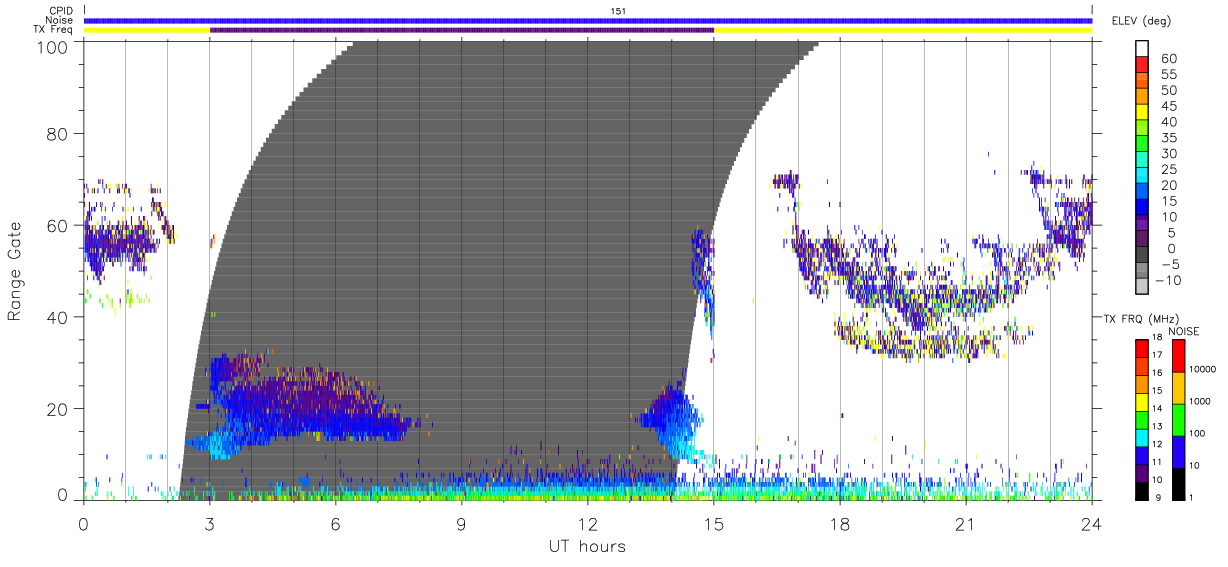The image size is (1228, 567).
Task: Click the x-axis tick label '3'
Action: pos(209,523)
